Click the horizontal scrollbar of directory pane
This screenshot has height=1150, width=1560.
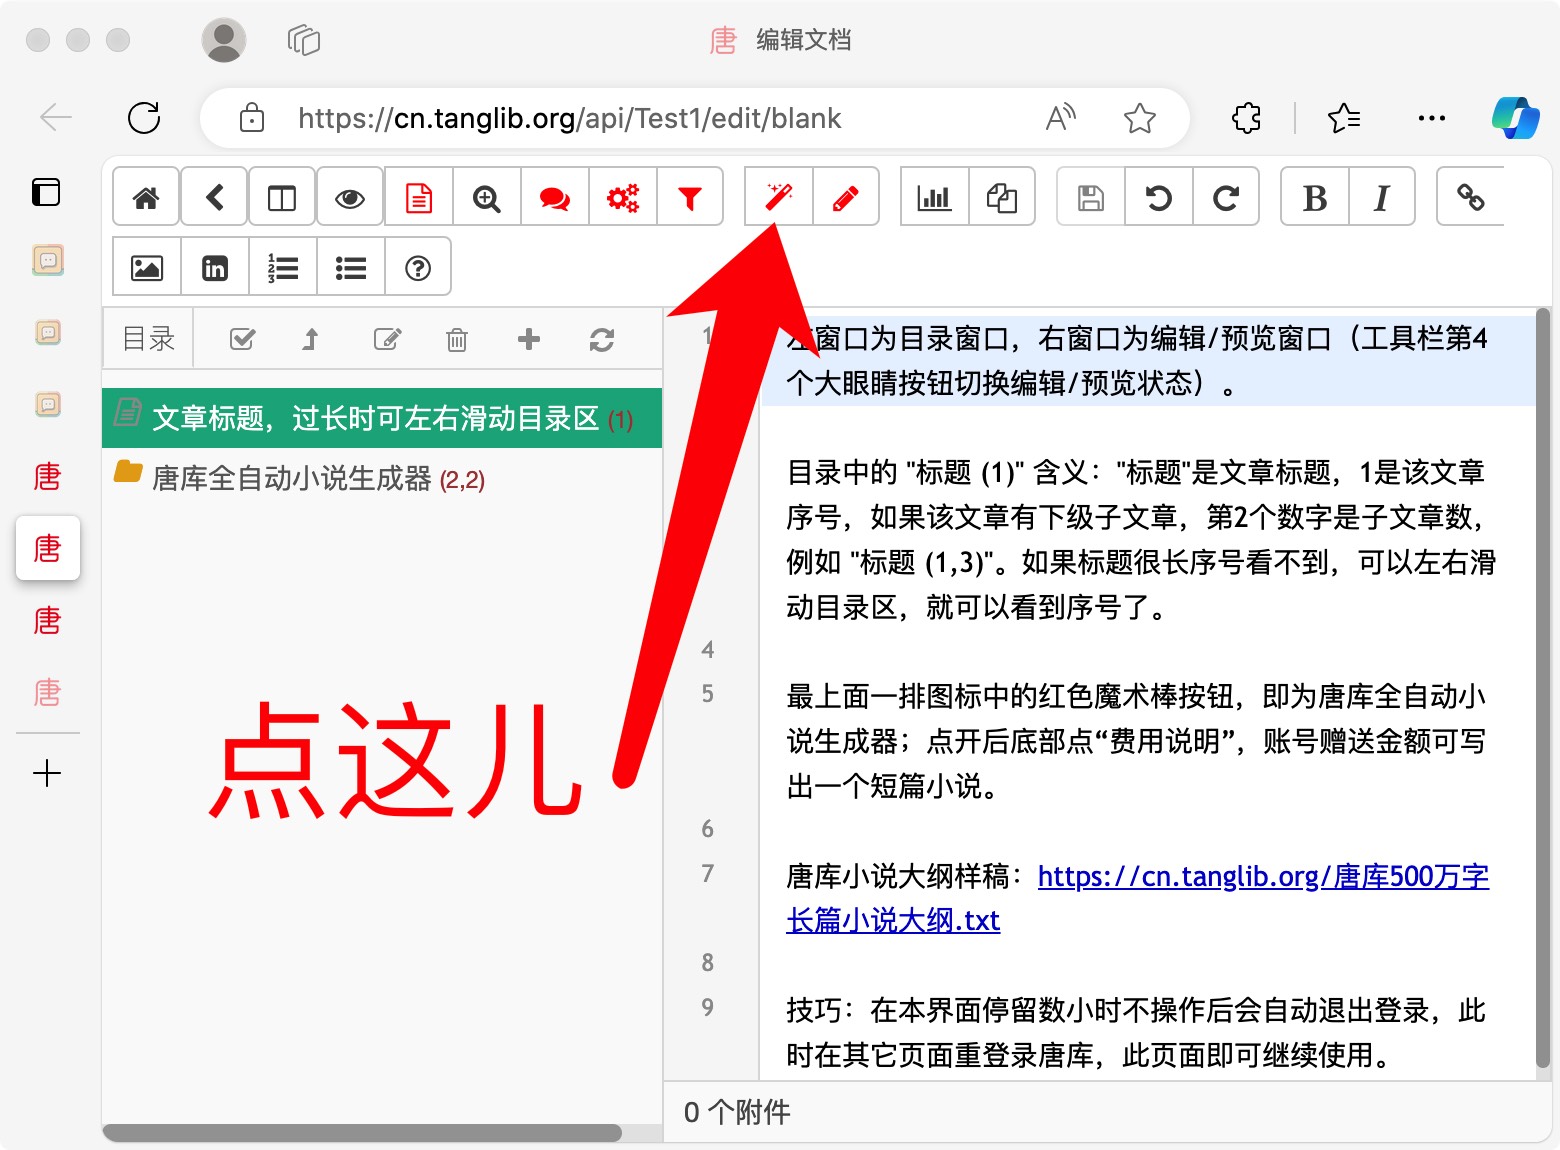(x=362, y=1132)
